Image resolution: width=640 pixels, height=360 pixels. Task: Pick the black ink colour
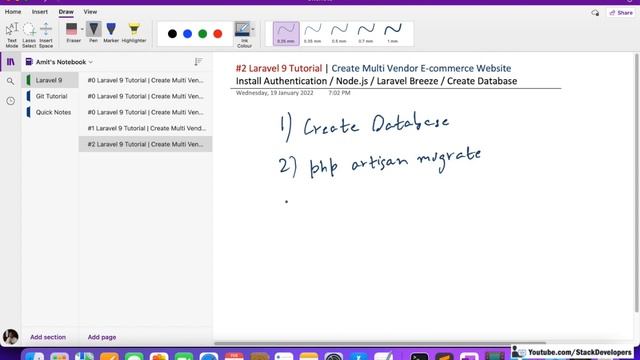(x=172, y=34)
